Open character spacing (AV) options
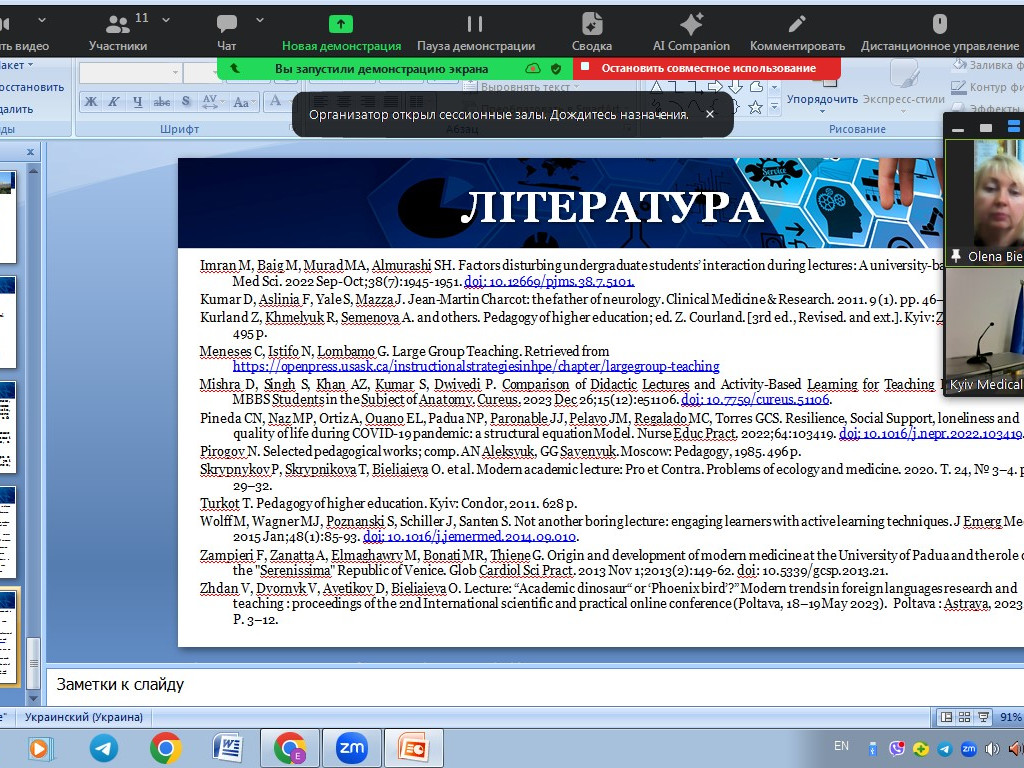1024x768 pixels. point(212,101)
